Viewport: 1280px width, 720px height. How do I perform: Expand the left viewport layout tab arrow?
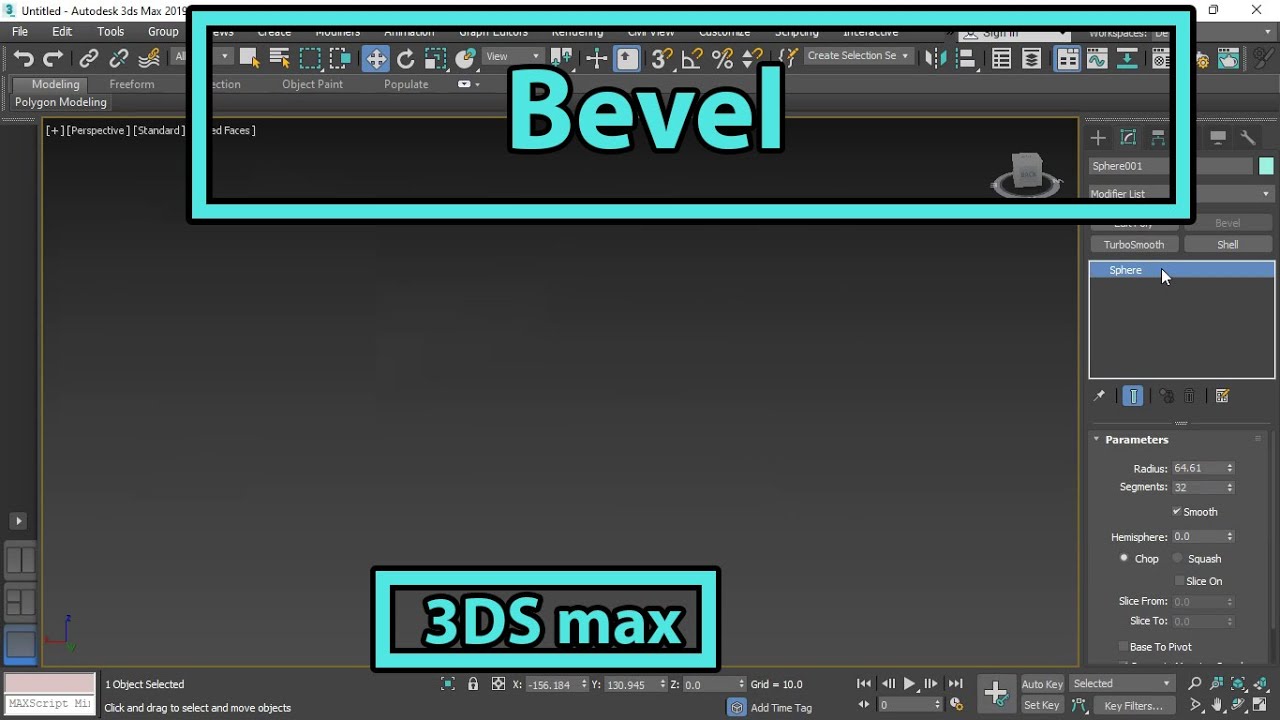[18, 521]
